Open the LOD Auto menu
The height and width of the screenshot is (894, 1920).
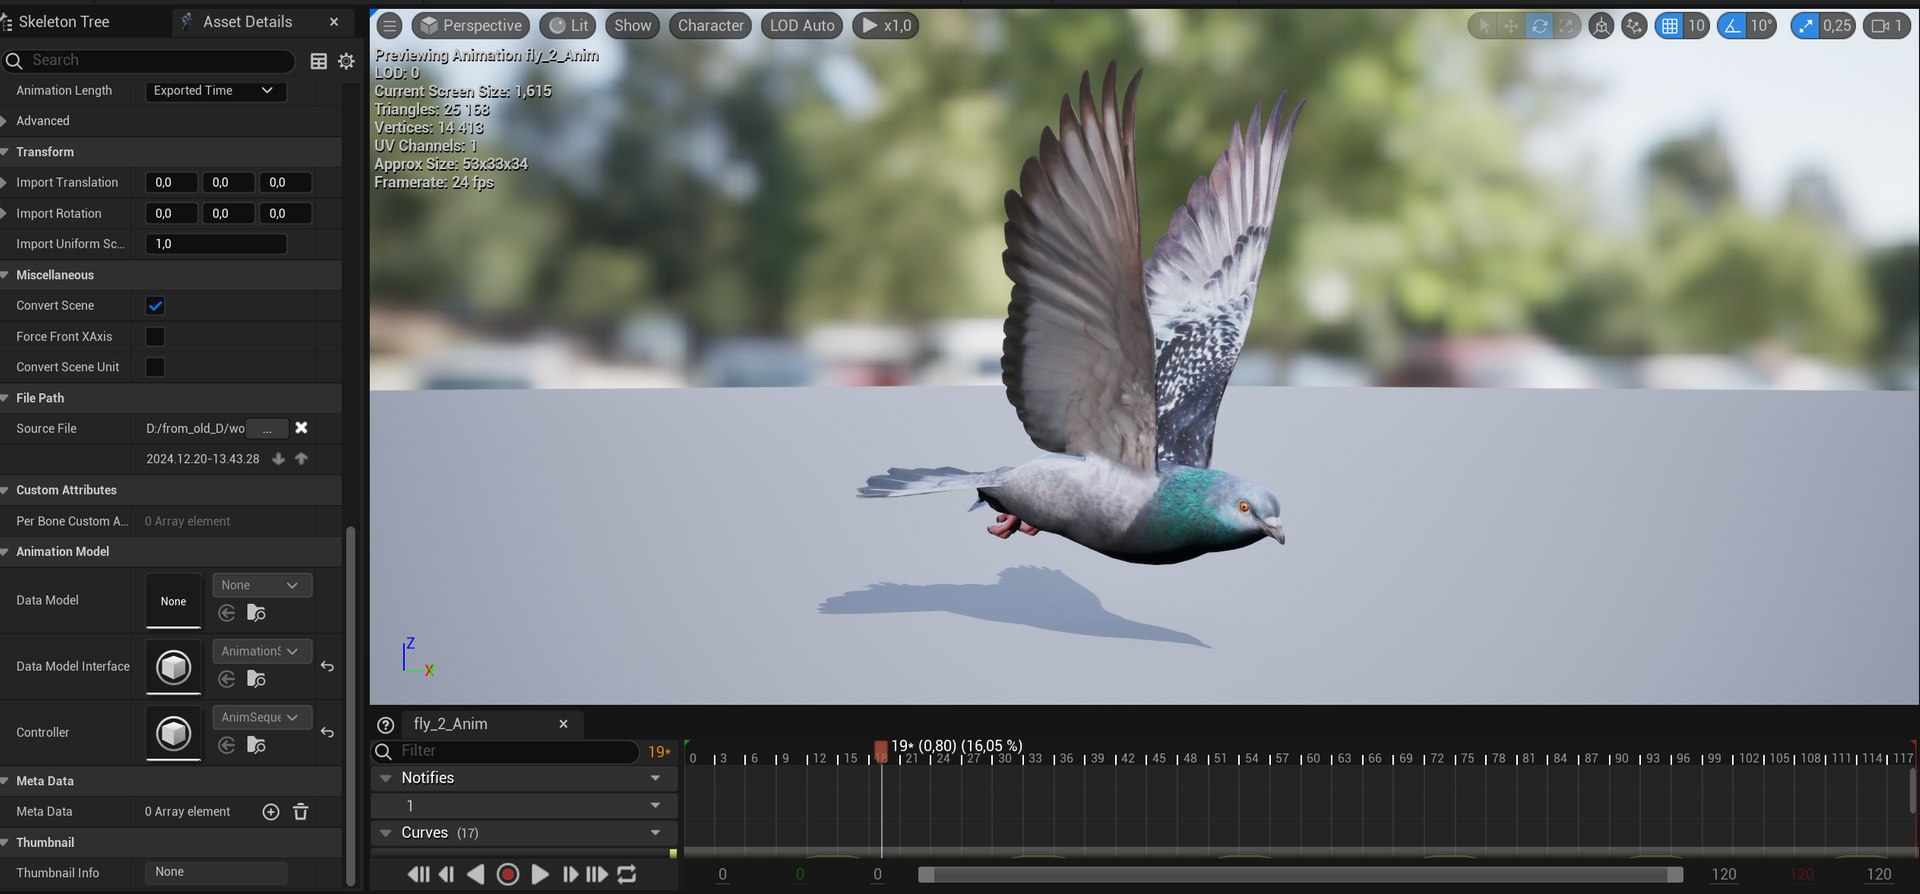click(x=801, y=26)
